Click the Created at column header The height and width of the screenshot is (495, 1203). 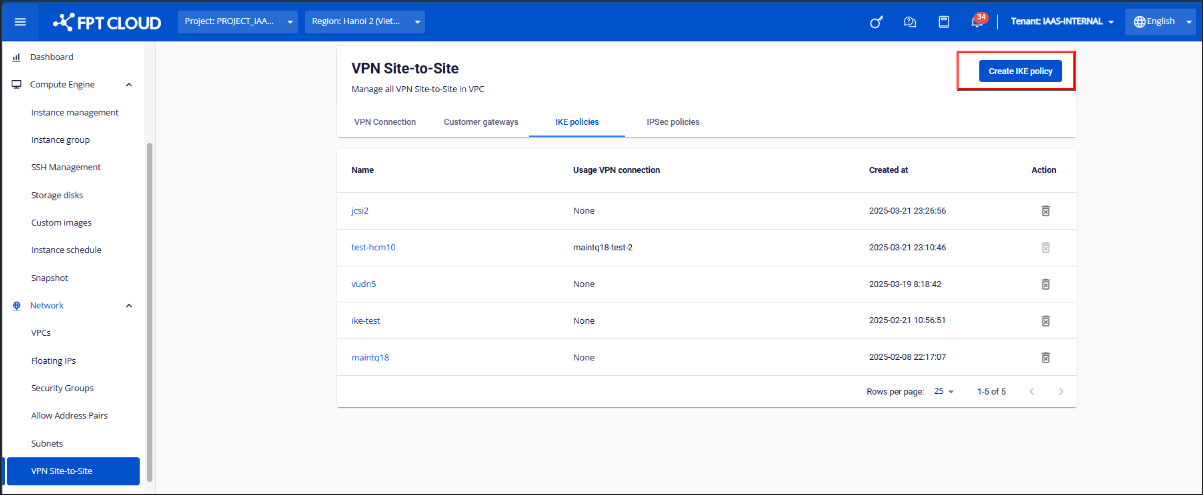tap(888, 170)
